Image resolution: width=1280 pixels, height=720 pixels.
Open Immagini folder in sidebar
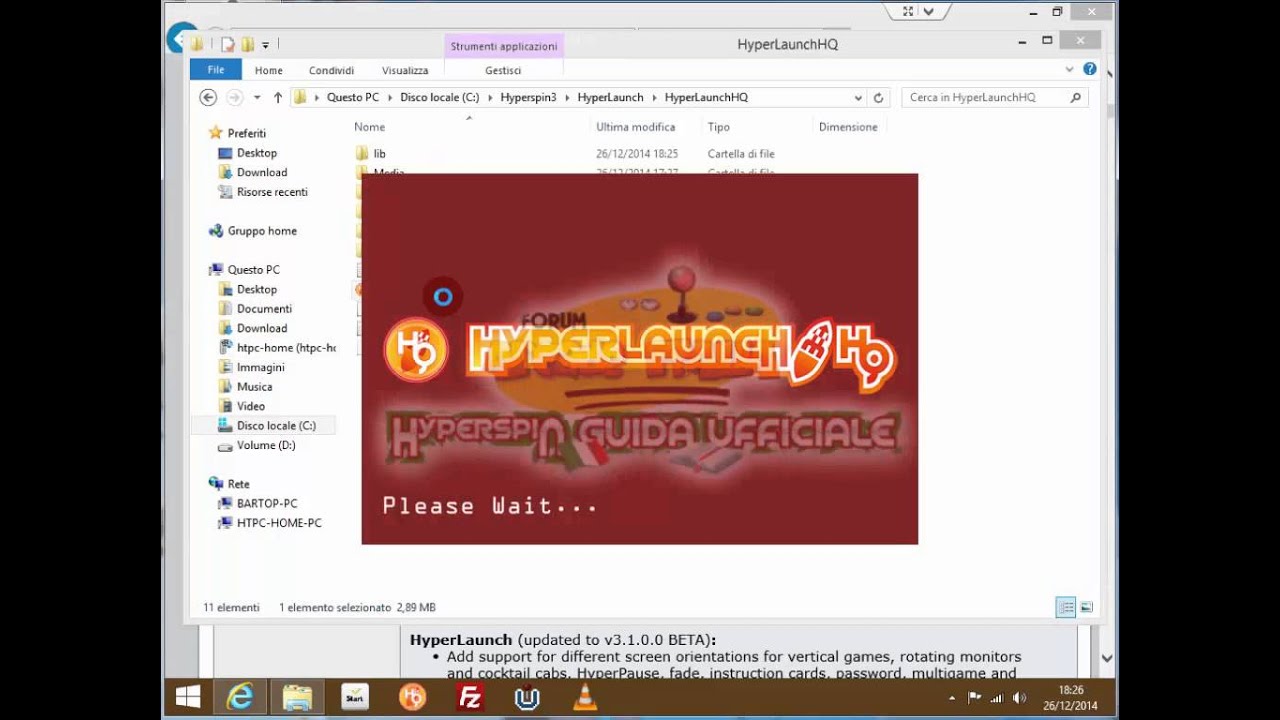pyautogui.click(x=261, y=367)
